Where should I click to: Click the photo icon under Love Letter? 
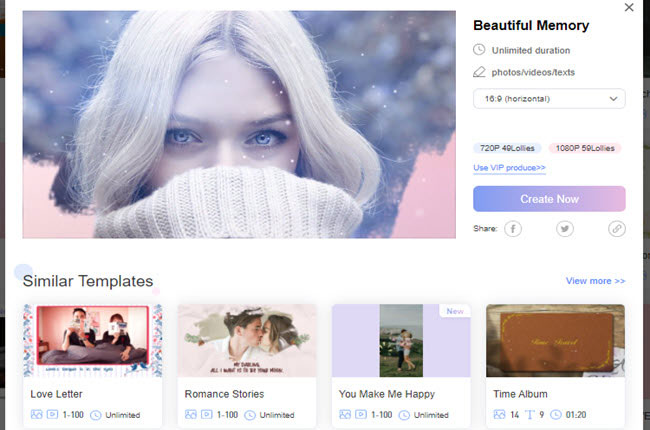coord(36,414)
